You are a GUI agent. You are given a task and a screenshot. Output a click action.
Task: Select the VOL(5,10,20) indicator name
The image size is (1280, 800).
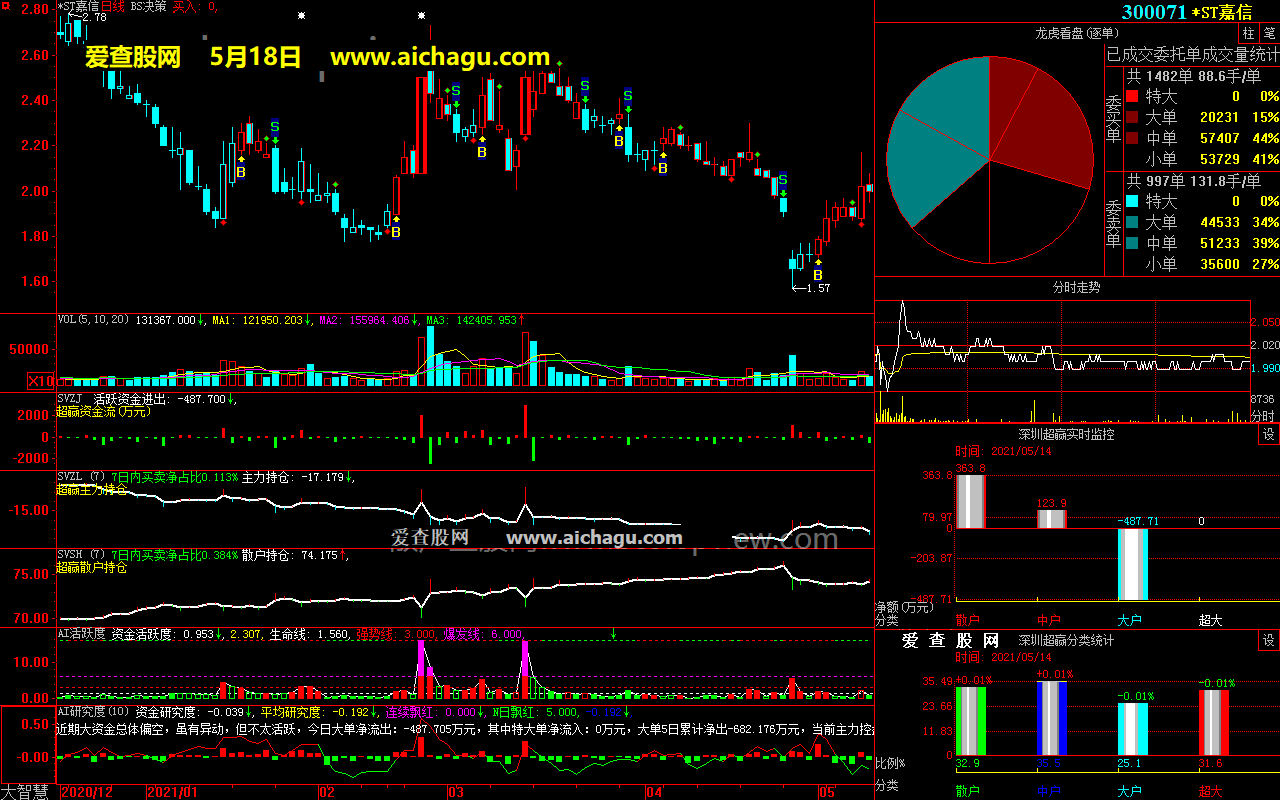coord(92,320)
